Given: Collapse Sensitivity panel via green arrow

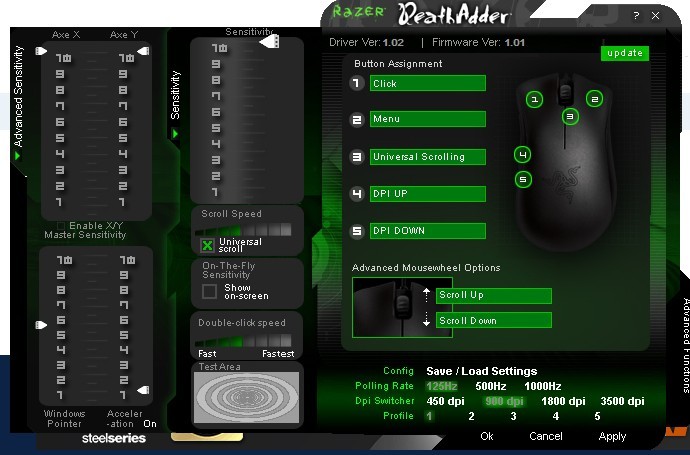Looking at the screenshot, I should tap(175, 133).
